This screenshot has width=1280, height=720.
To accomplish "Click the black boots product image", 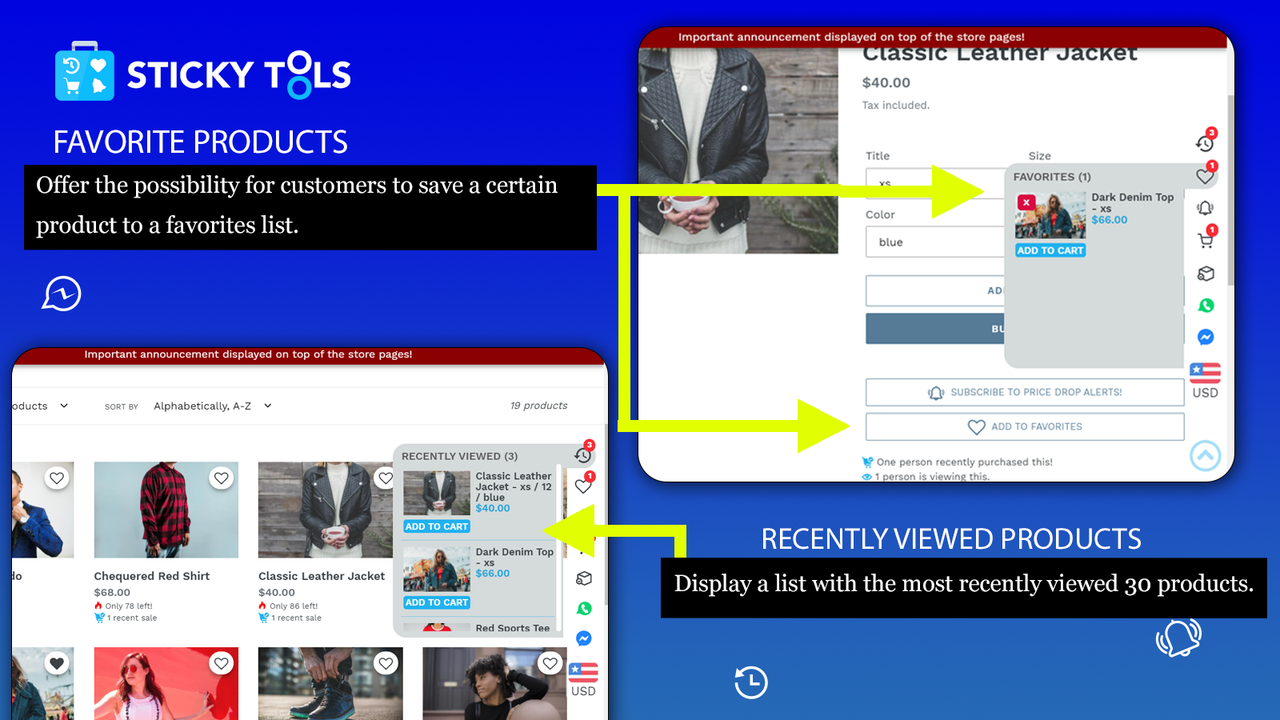I will [x=330, y=683].
